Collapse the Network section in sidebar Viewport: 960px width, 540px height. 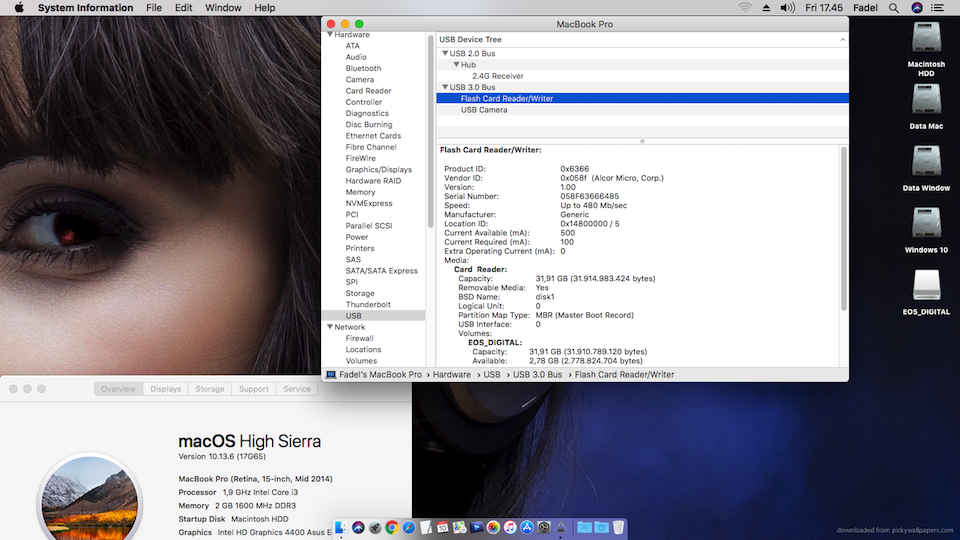point(330,327)
